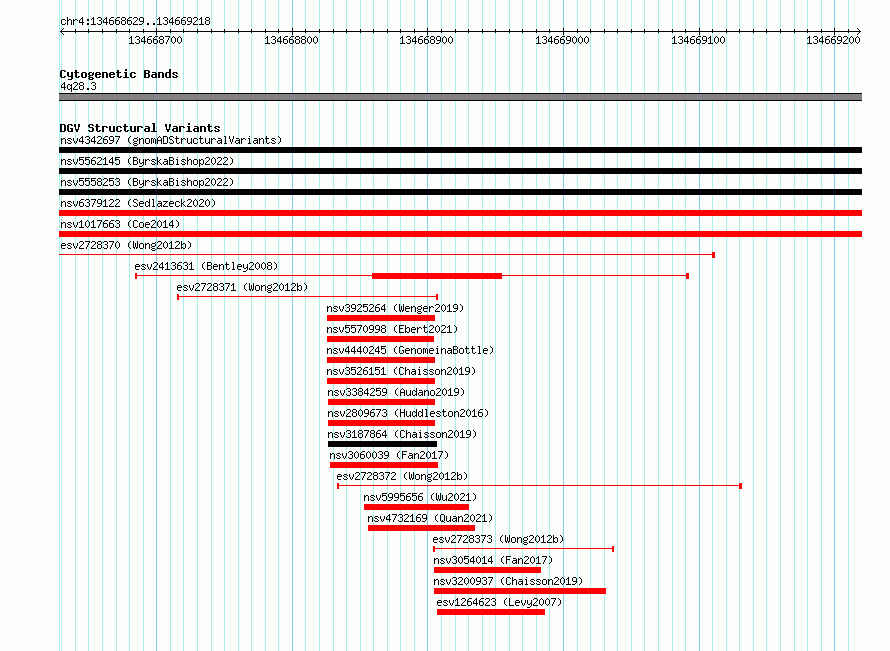Click the nsv6379122 Sedlazeck2020 red bar
Image resolution: width=890 pixels, height=651 pixels.
[x=460, y=213]
